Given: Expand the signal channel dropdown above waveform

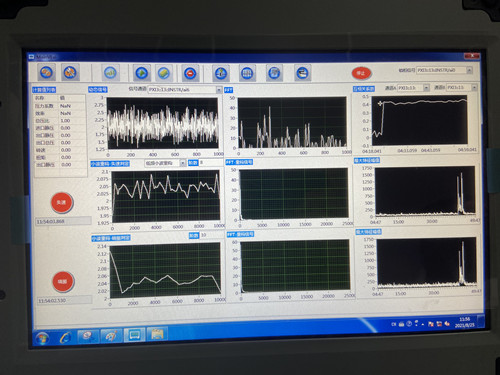Looking at the screenshot, I should click(185, 90).
